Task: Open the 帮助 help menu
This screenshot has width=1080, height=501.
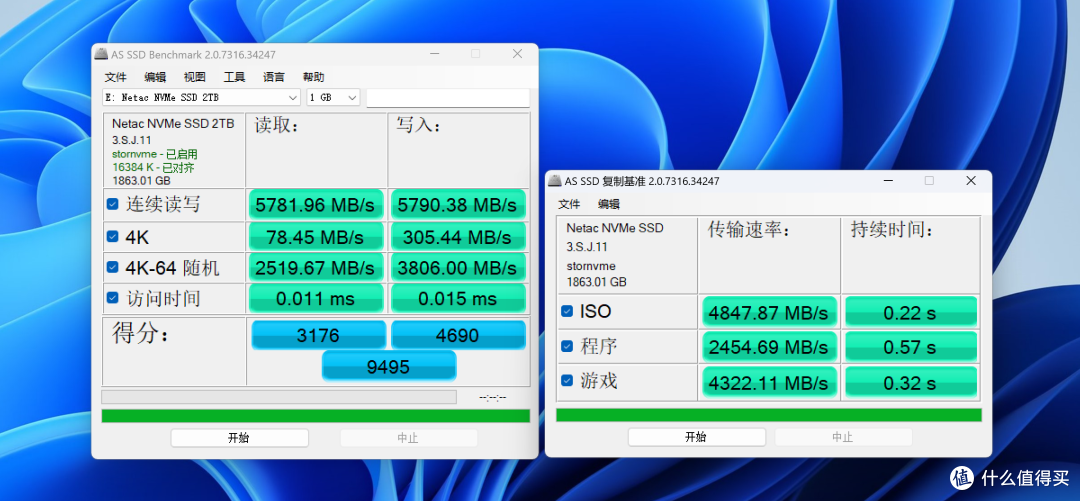Action: 313,76
